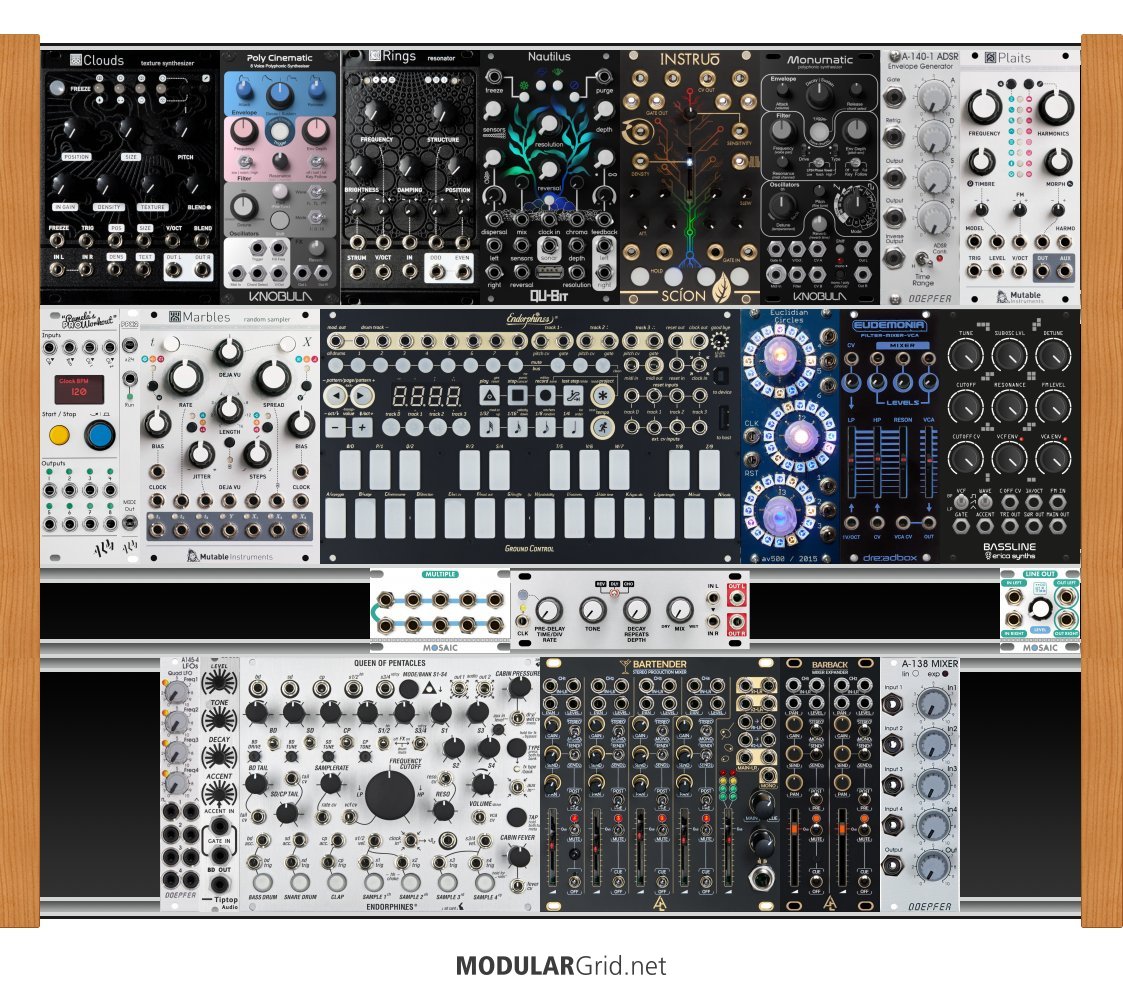1123x987 pixels.
Task: Click the Clouds OUT L jack
Action: [x=173, y=269]
